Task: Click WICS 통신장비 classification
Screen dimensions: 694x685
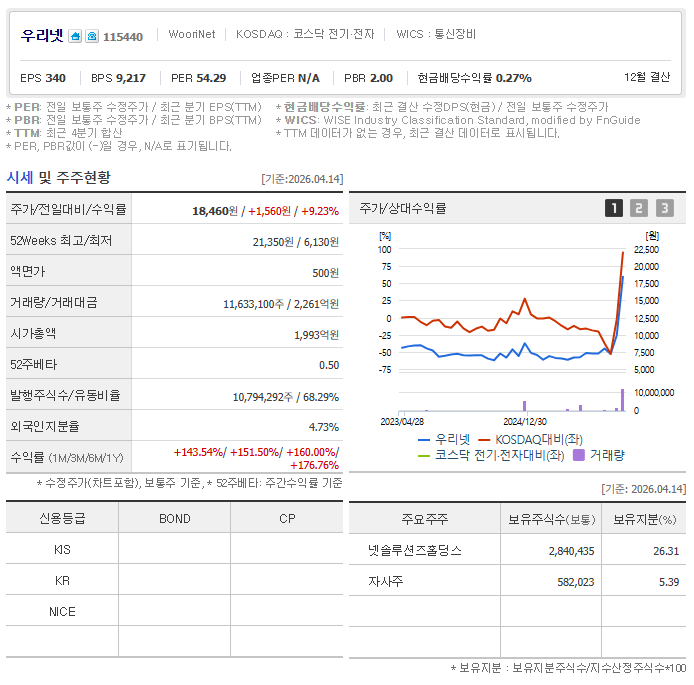Action: point(436,34)
